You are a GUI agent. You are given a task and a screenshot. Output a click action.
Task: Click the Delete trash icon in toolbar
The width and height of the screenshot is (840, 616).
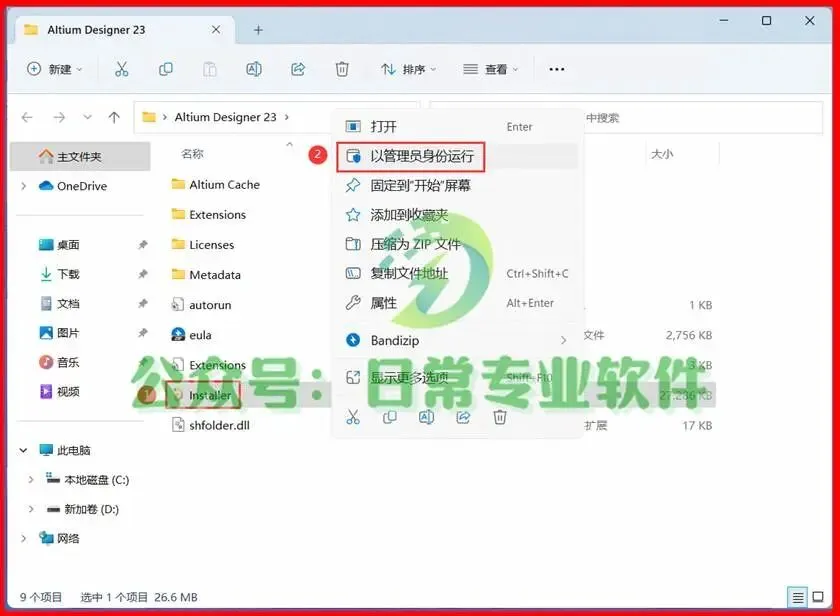click(x=342, y=69)
